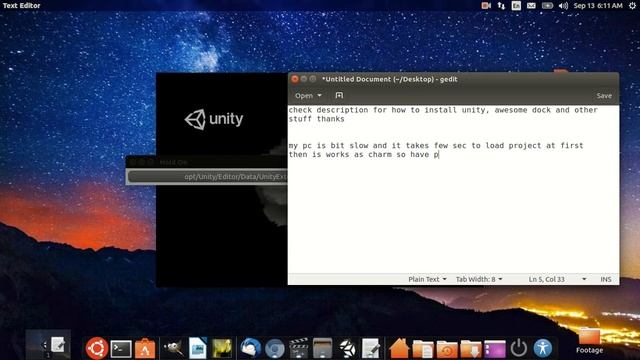Launch Unity editor from the dock
This screenshot has height=360, width=640.
pos(347,349)
